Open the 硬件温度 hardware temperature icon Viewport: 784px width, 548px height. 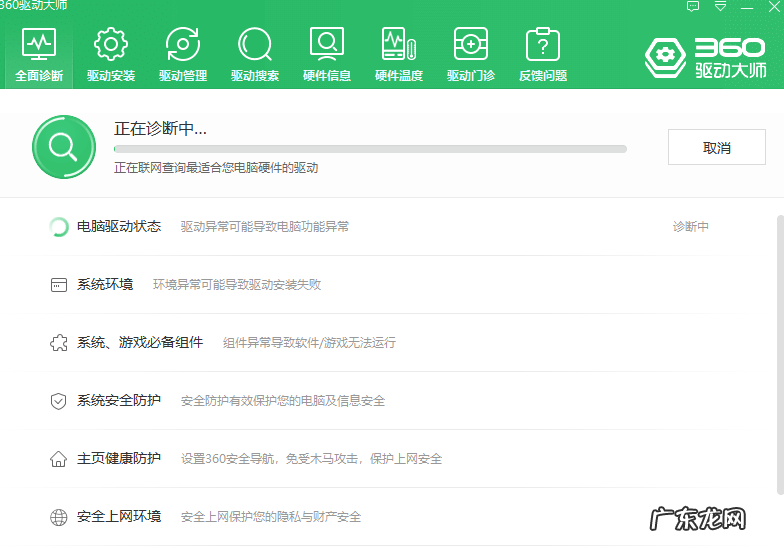coord(399,44)
